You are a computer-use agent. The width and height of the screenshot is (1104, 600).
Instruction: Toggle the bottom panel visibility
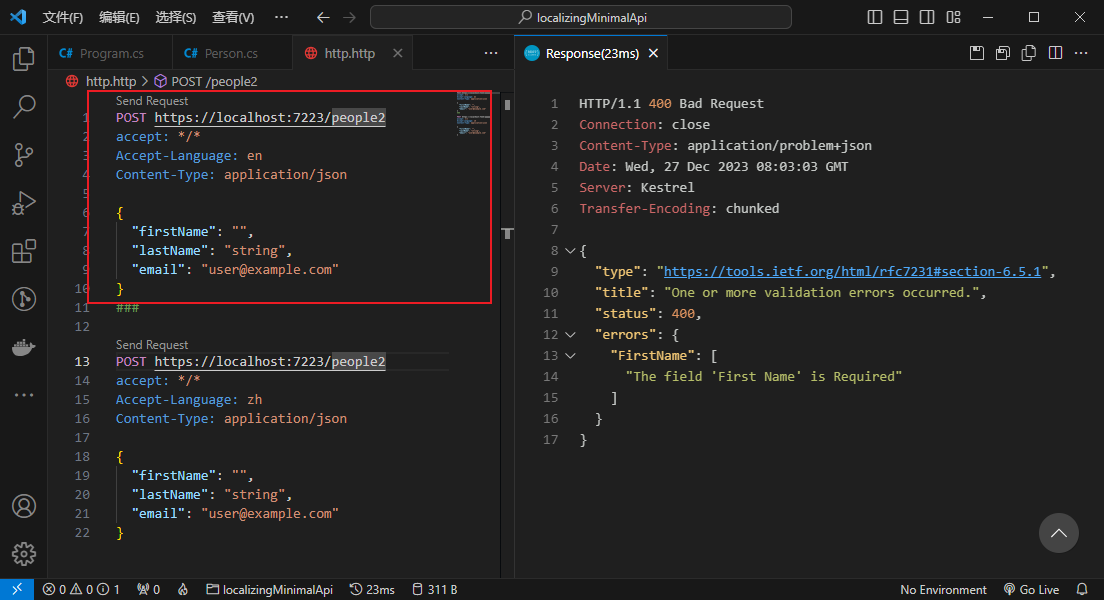901,17
